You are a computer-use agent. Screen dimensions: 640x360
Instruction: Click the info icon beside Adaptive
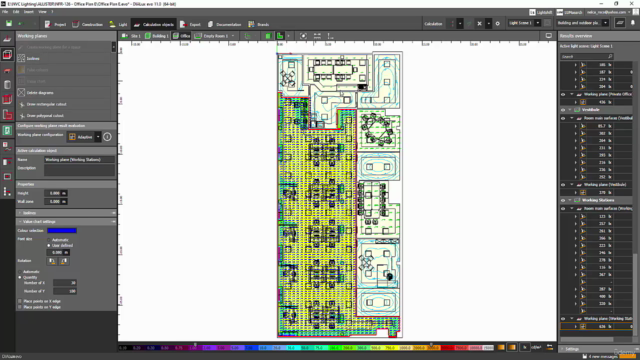[107, 137]
